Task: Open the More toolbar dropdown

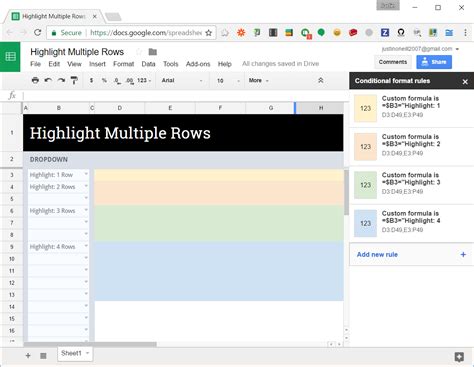Action: [x=258, y=80]
